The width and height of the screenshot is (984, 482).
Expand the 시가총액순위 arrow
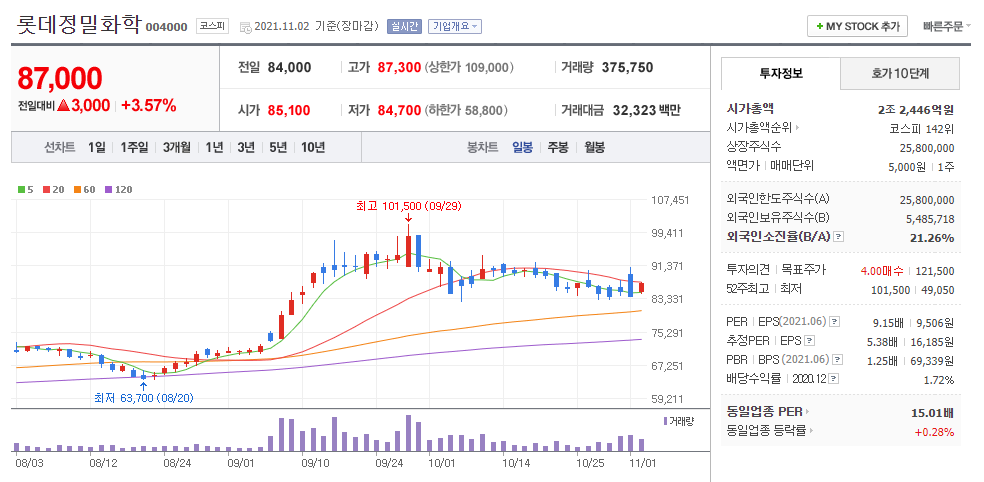pos(798,129)
